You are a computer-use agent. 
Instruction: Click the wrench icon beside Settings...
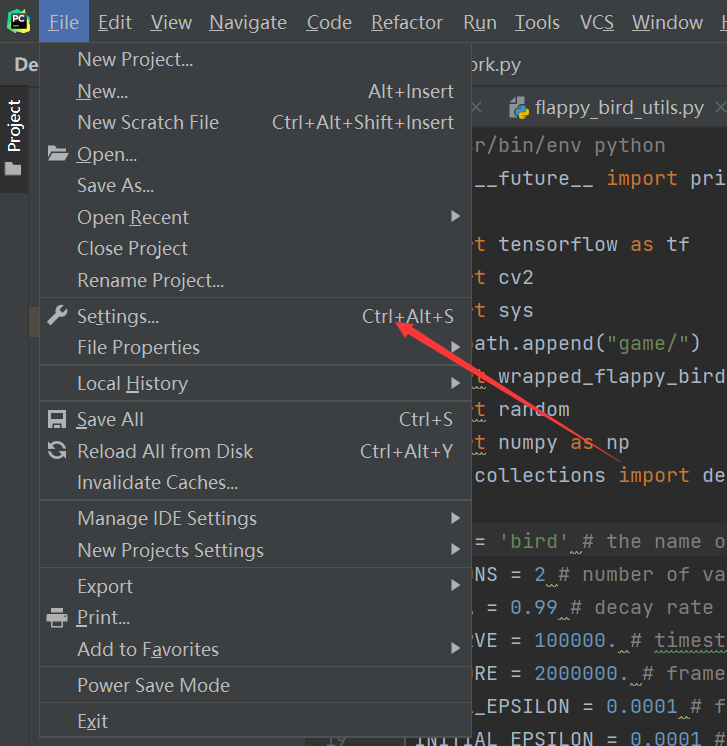tap(58, 315)
